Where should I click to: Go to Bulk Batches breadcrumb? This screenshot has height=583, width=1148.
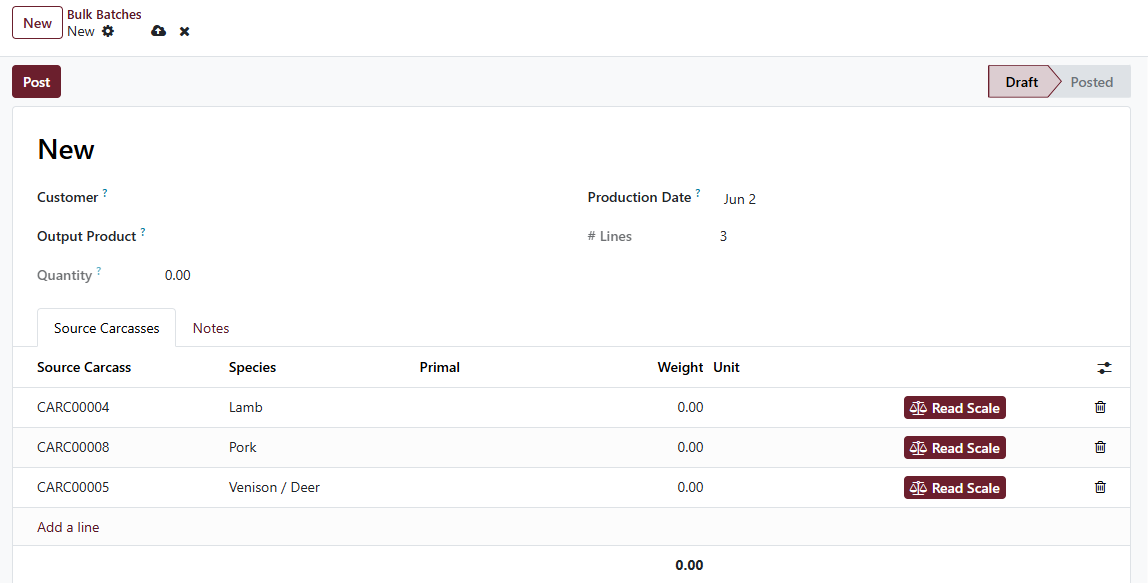point(104,14)
